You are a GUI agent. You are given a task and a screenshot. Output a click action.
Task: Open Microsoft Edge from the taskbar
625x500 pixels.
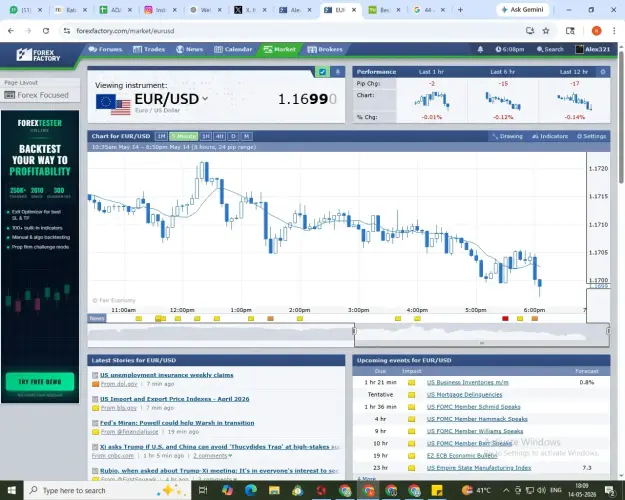251,490
